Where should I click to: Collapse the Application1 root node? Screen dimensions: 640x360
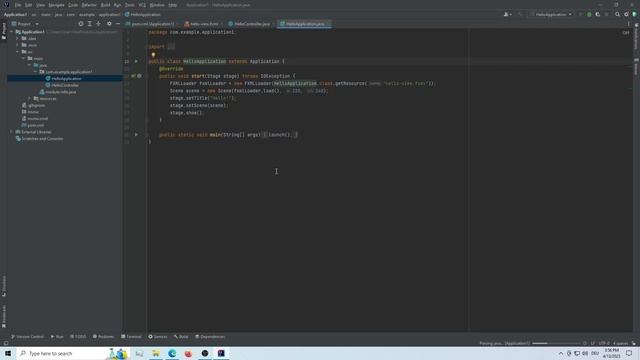click(x=12, y=32)
